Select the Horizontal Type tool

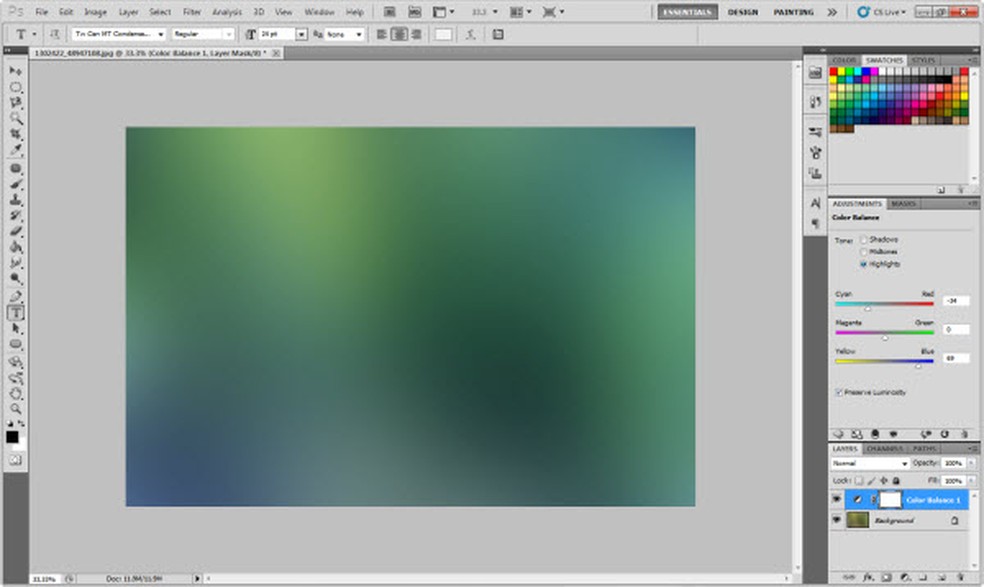16,313
